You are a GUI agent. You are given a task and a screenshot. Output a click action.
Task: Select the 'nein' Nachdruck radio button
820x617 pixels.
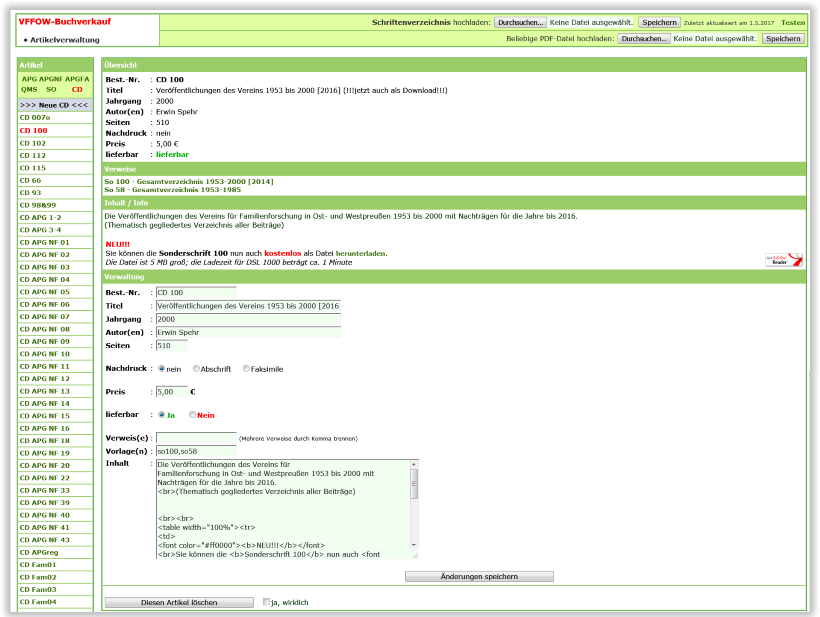point(162,369)
